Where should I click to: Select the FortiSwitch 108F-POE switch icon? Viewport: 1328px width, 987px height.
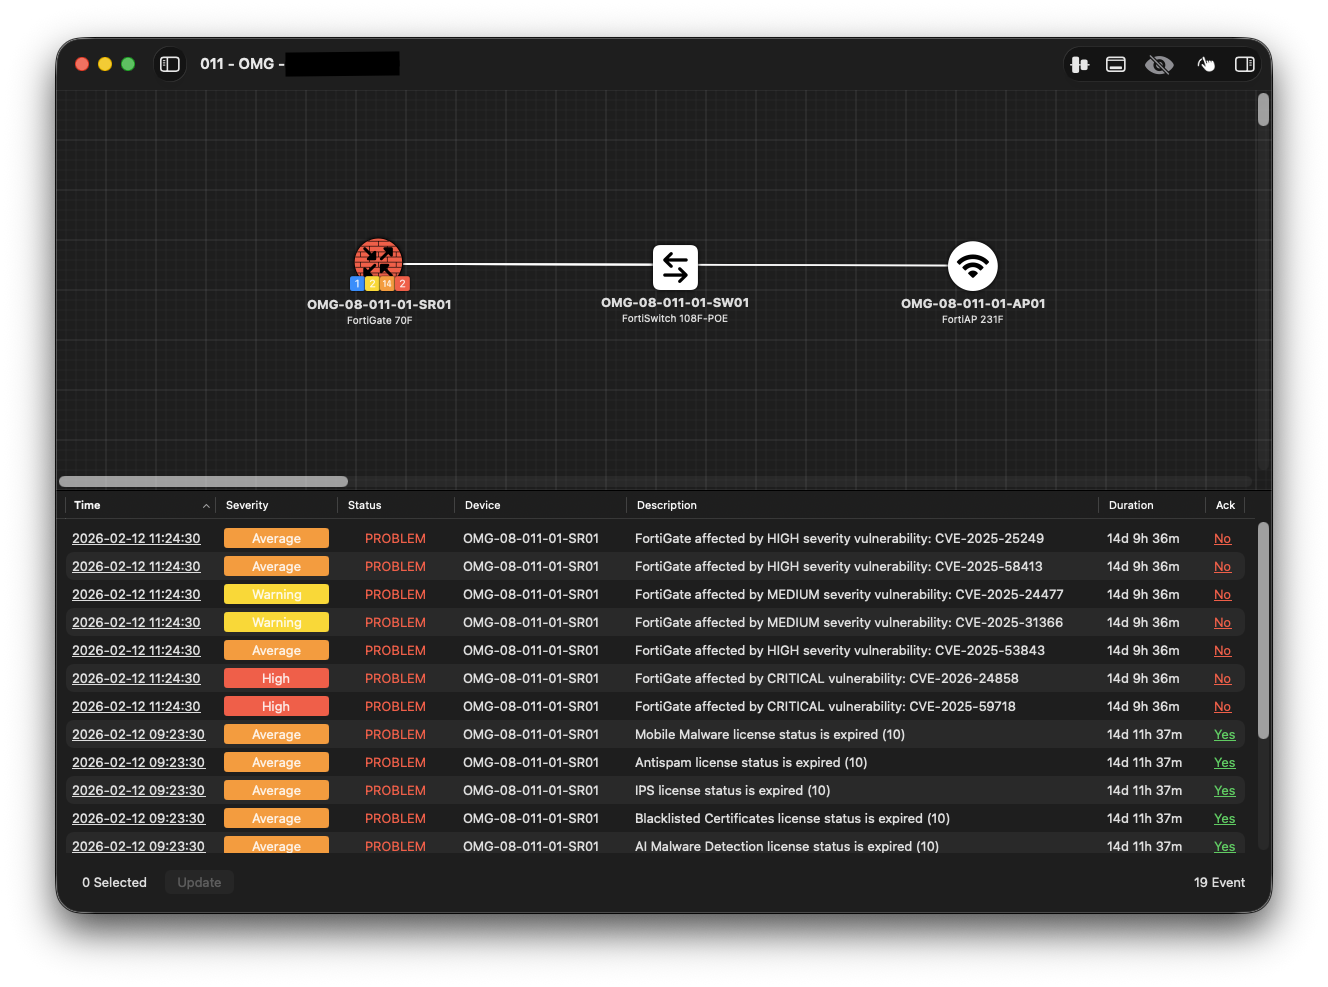point(675,267)
